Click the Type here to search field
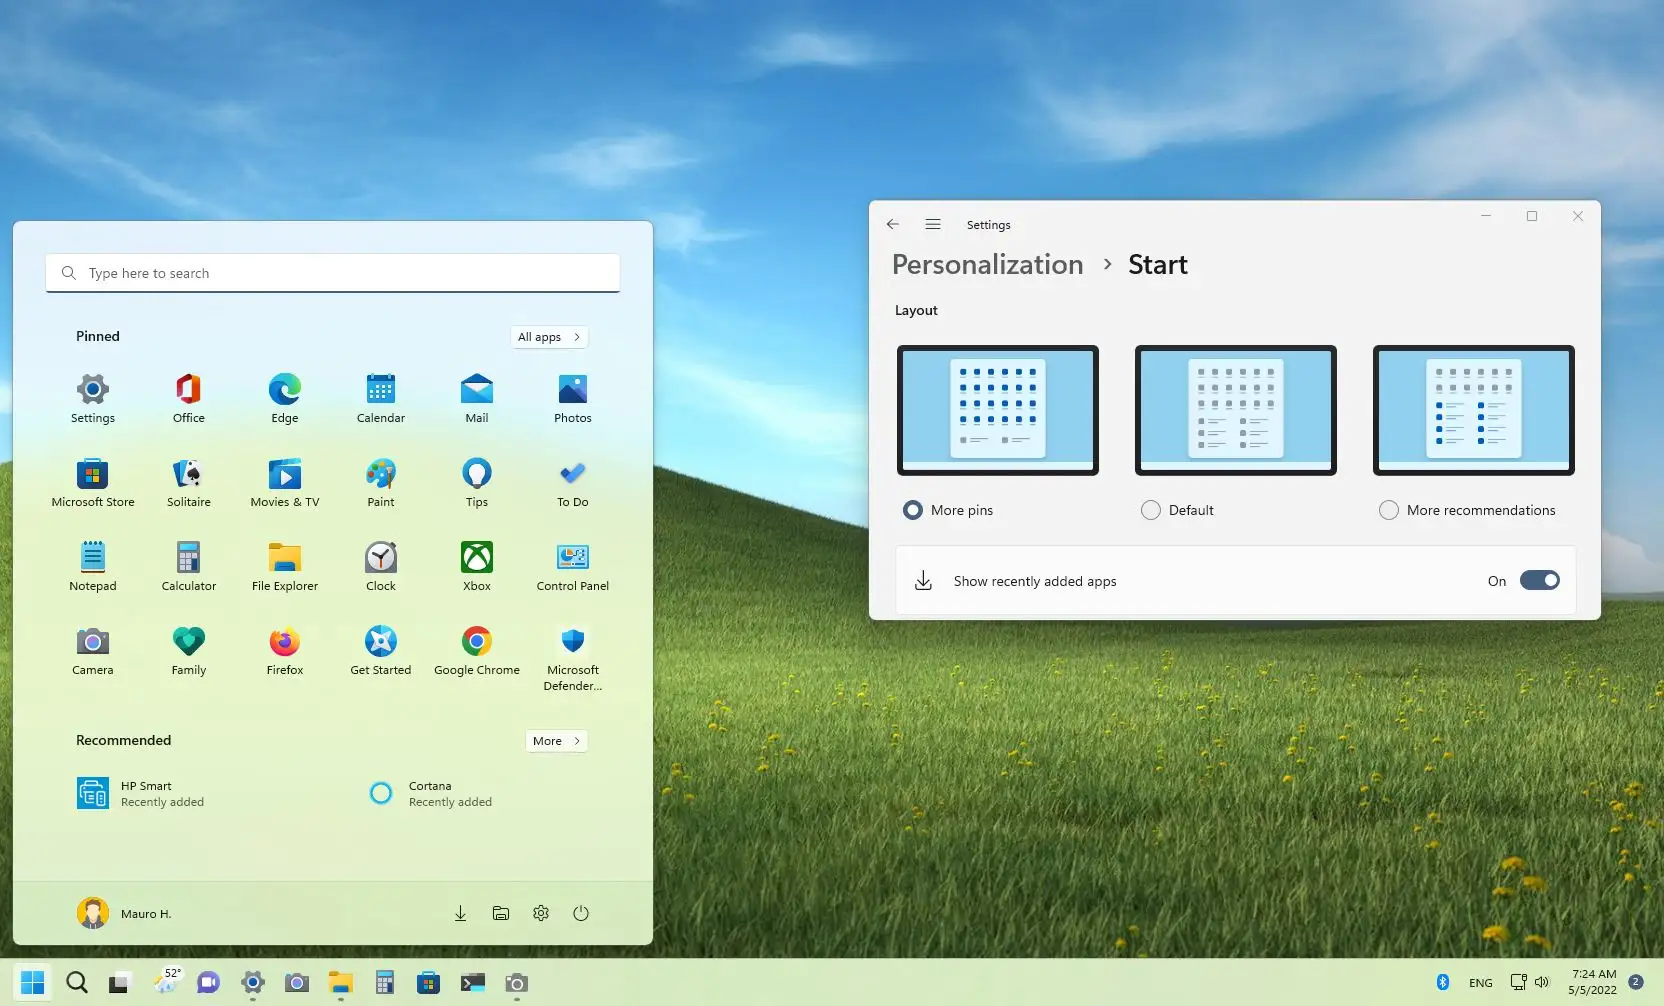 (x=332, y=272)
